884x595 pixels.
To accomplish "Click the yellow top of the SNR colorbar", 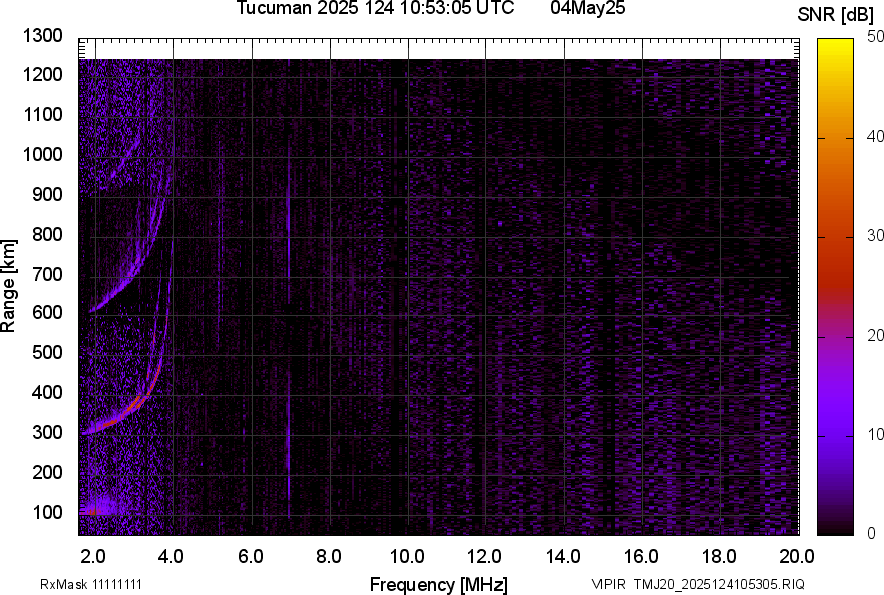I will click(x=835, y=50).
